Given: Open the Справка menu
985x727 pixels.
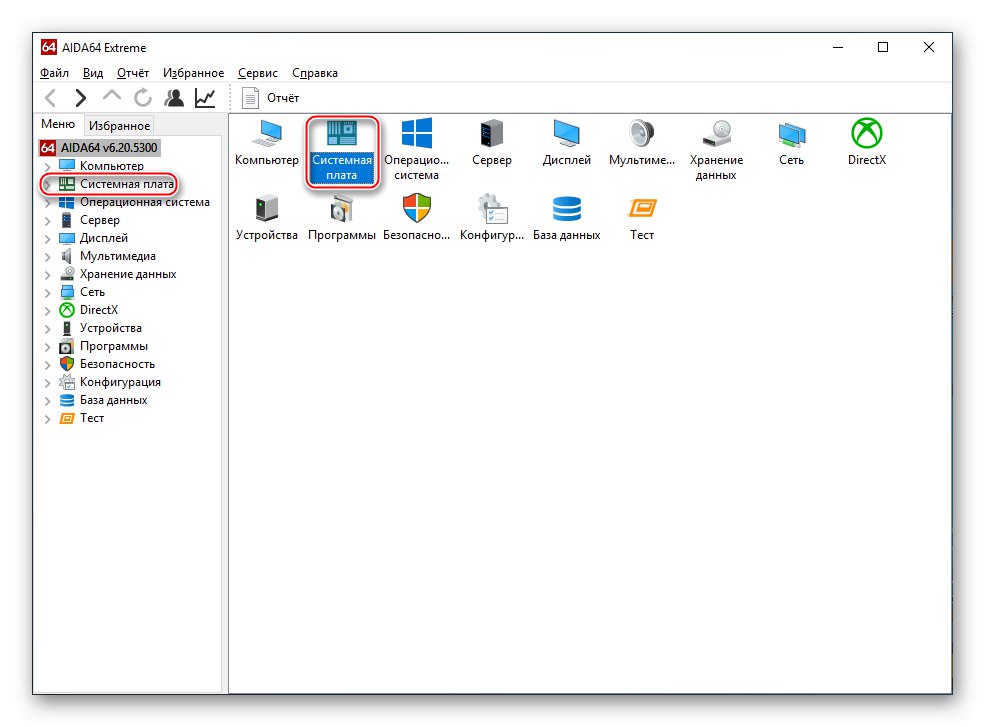Looking at the screenshot, I should pos(315,73).
